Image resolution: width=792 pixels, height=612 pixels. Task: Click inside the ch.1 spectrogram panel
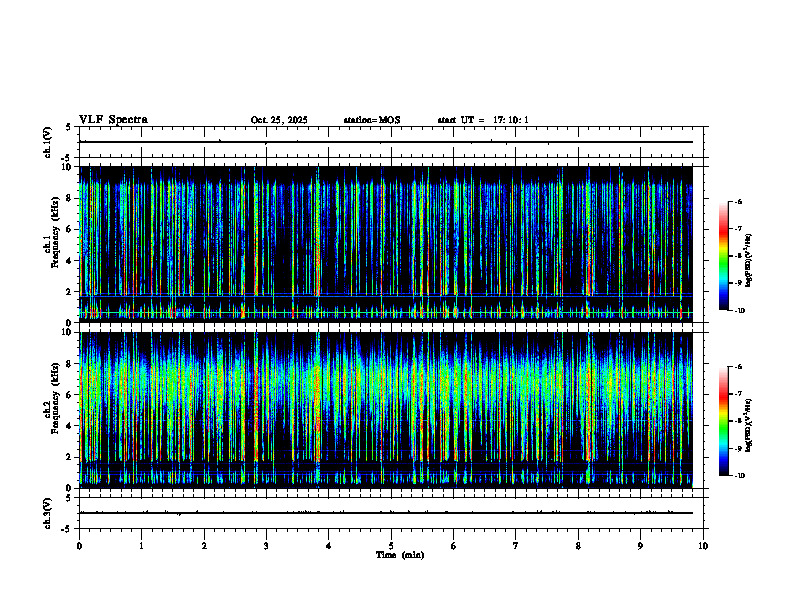tap(386, 244)
